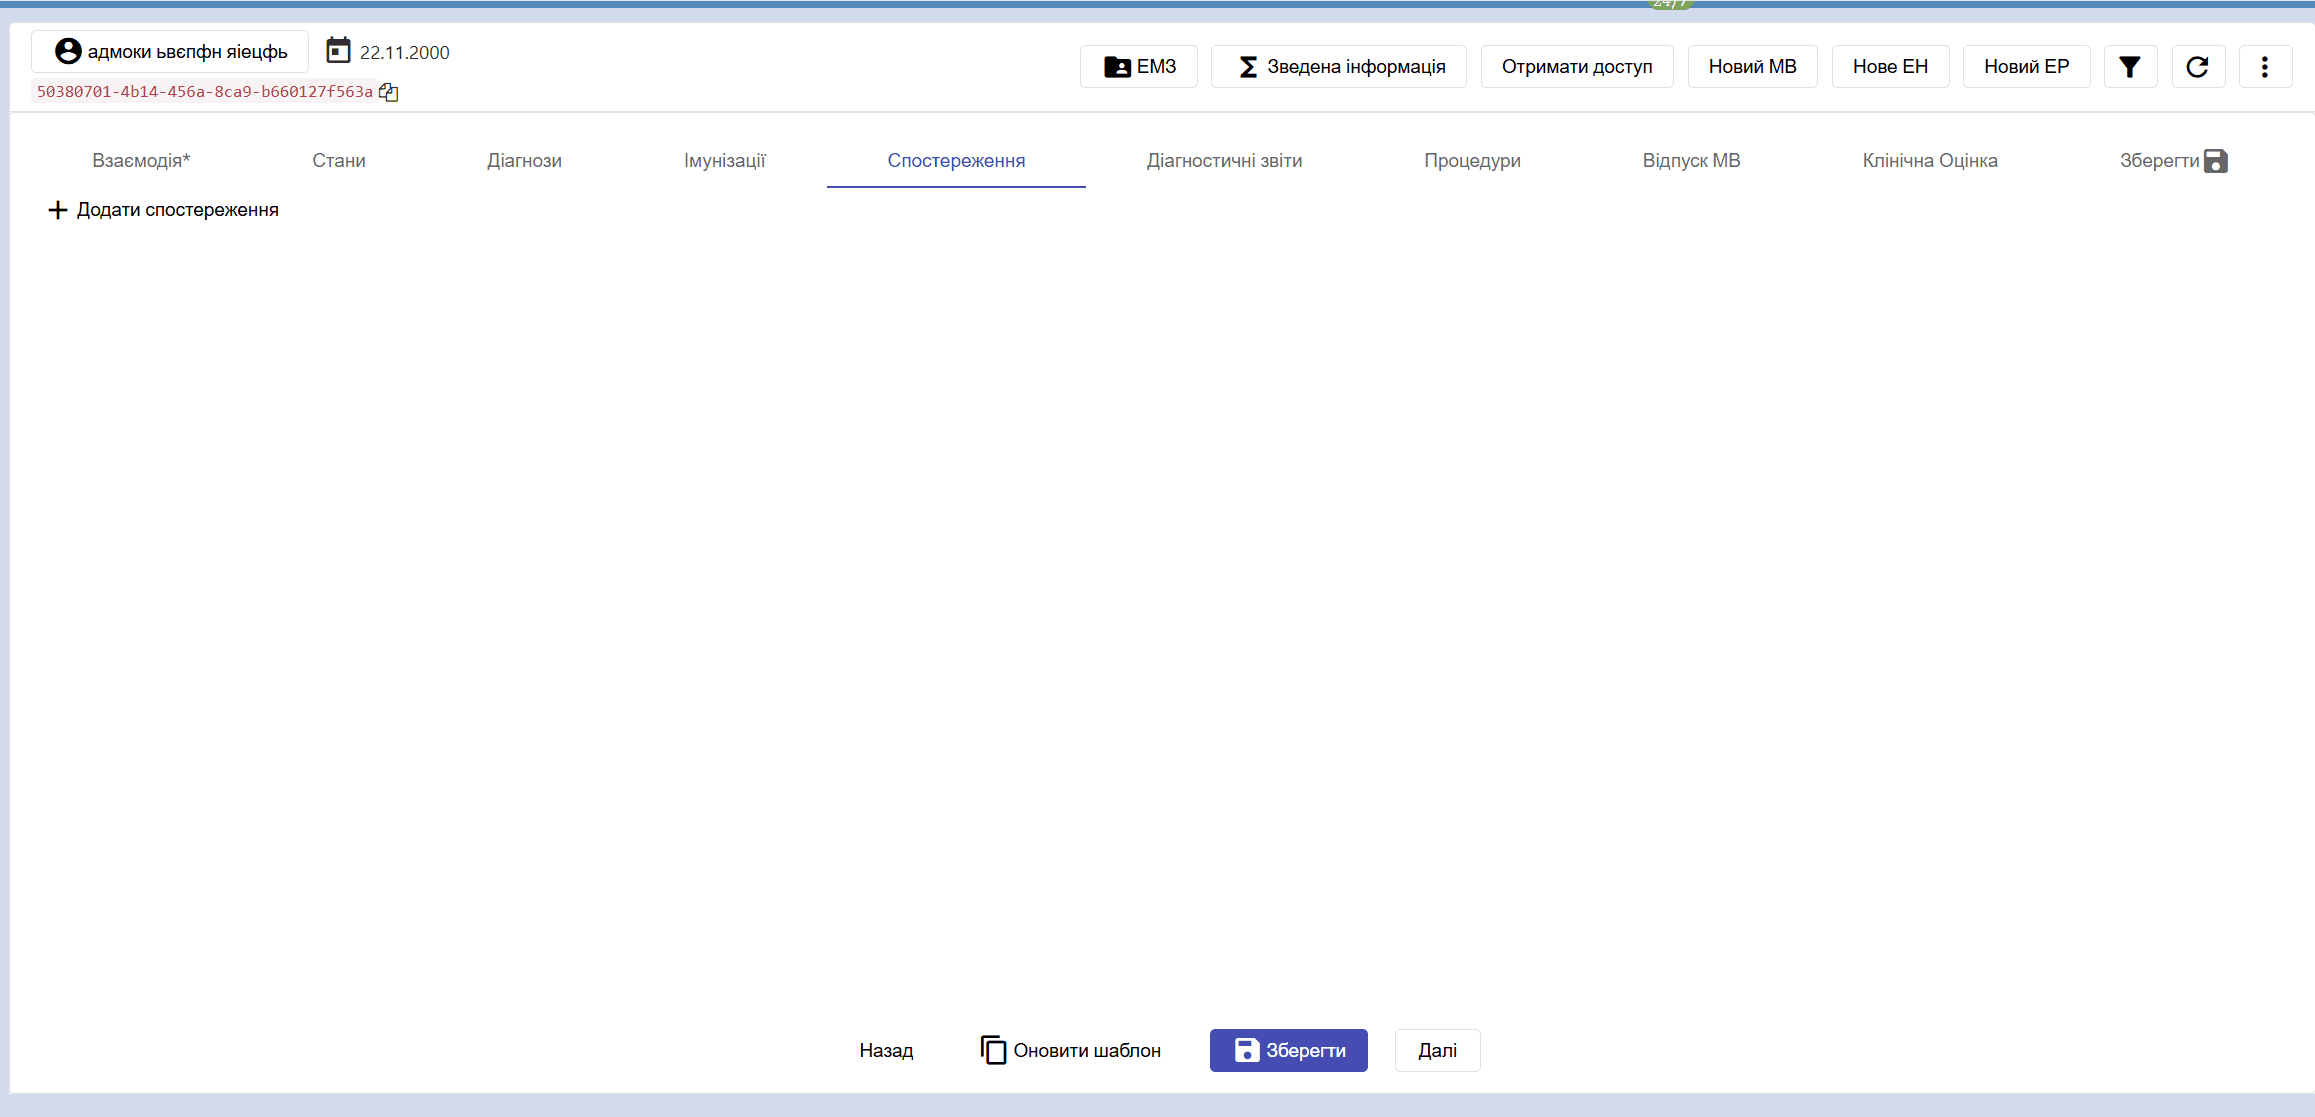
Task: Open Діагностичні звіти tab
Action: point(1224,161)
